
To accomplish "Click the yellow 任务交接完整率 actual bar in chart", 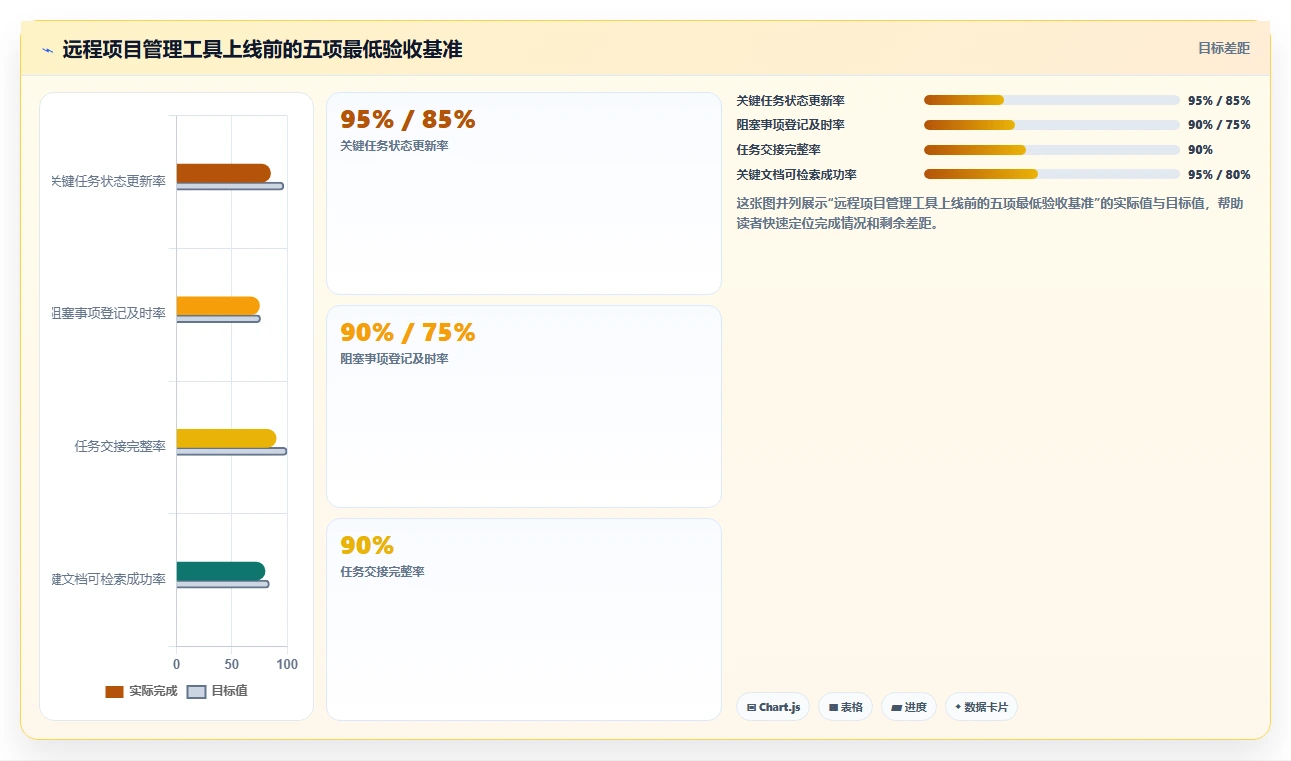I will pyautogui.click(x=226, y=438).
